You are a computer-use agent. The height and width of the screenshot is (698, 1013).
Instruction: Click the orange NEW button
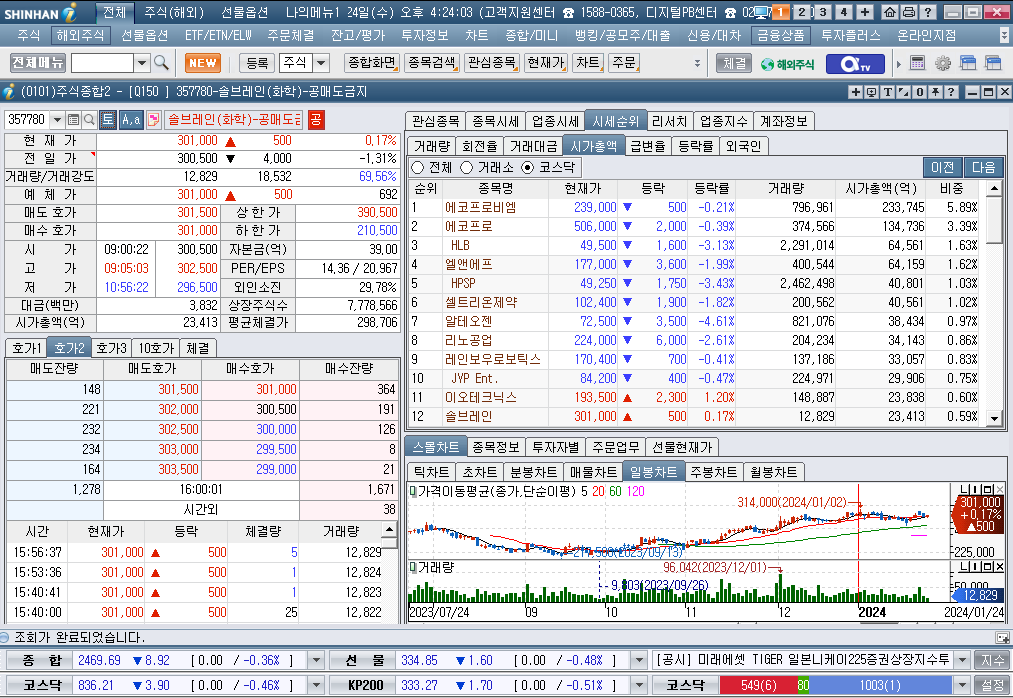(203, 63)
